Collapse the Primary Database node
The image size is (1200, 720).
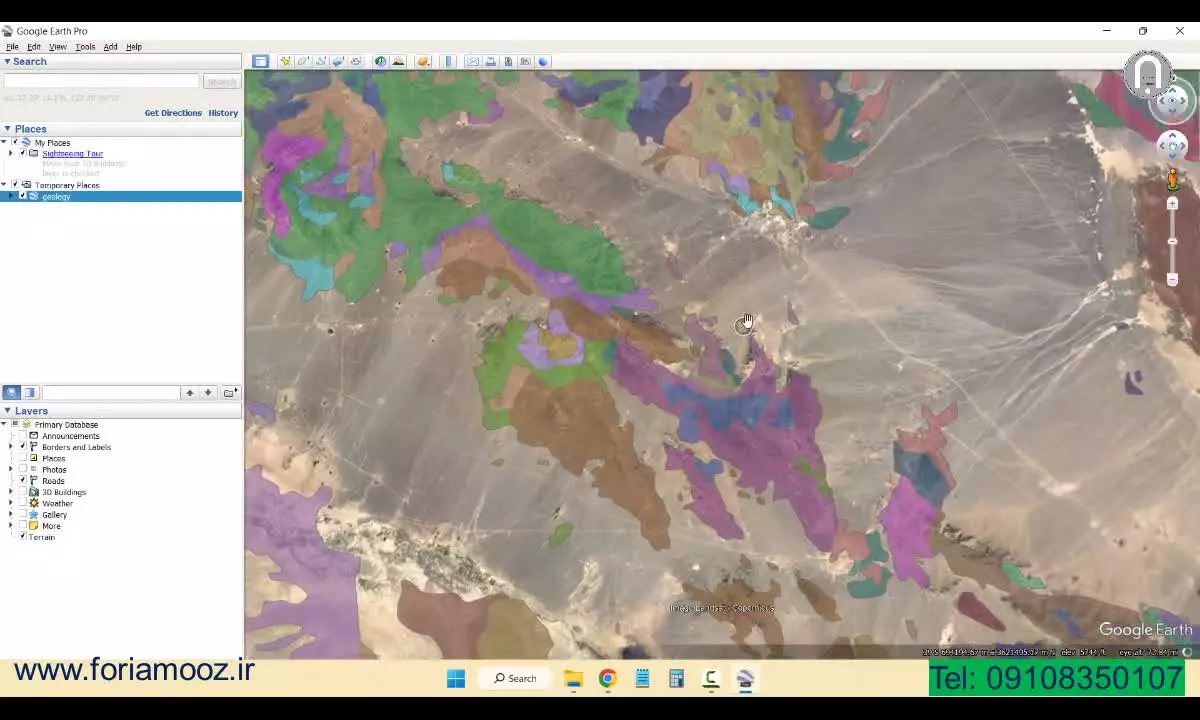coord(4,425)
